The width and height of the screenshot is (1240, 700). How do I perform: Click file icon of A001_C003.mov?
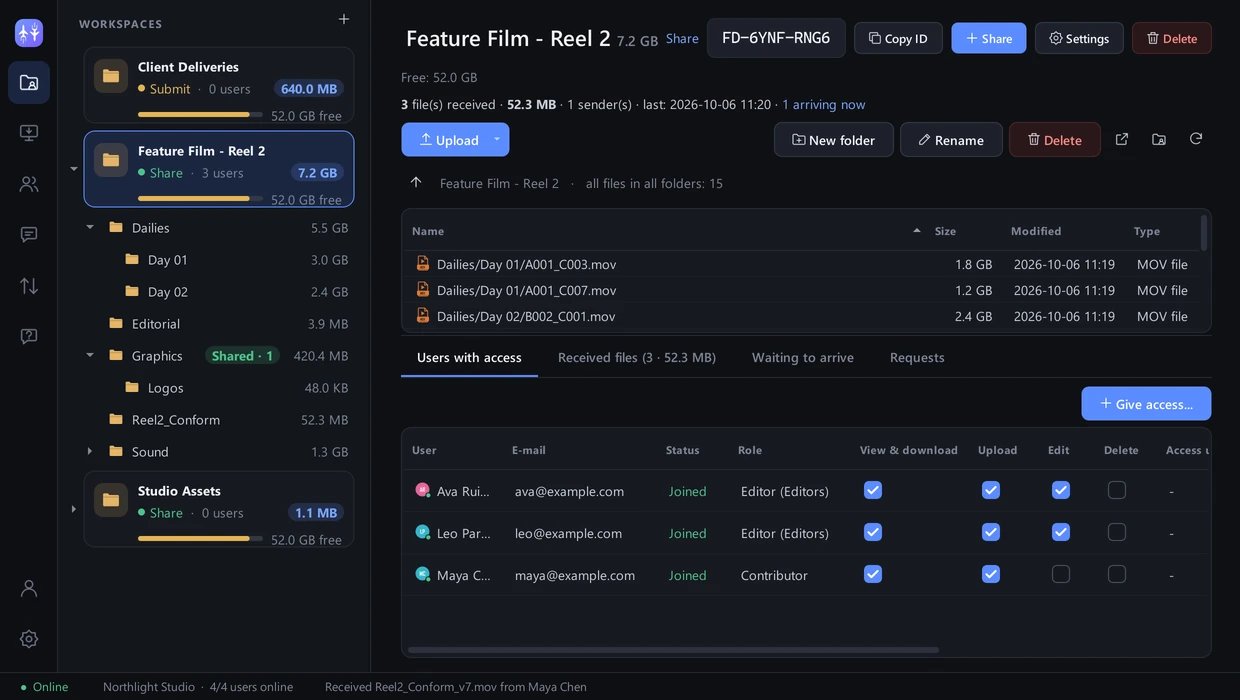(x=423, y=264)
